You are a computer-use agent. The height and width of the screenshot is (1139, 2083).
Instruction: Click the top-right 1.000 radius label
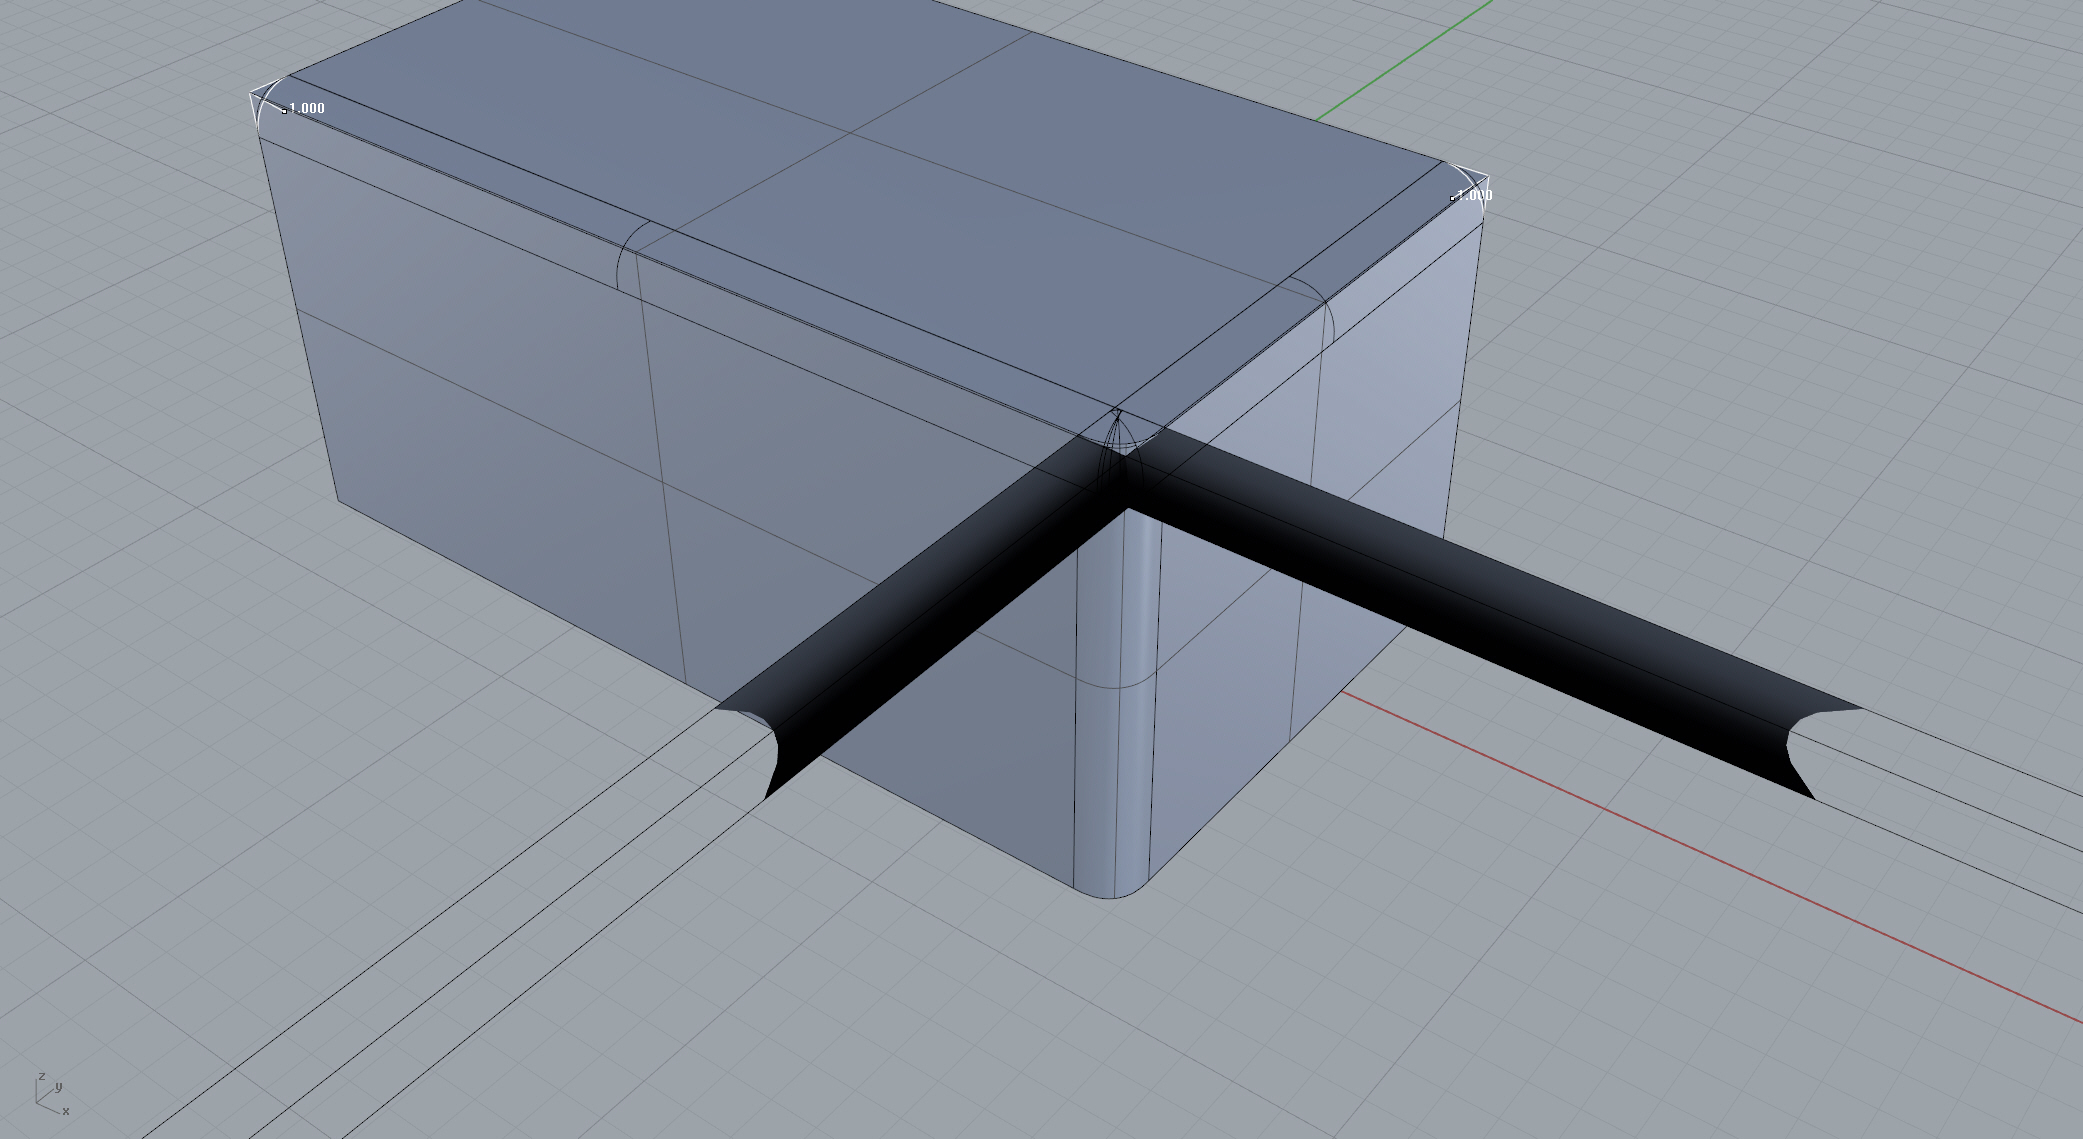(x=1475, y=195)
